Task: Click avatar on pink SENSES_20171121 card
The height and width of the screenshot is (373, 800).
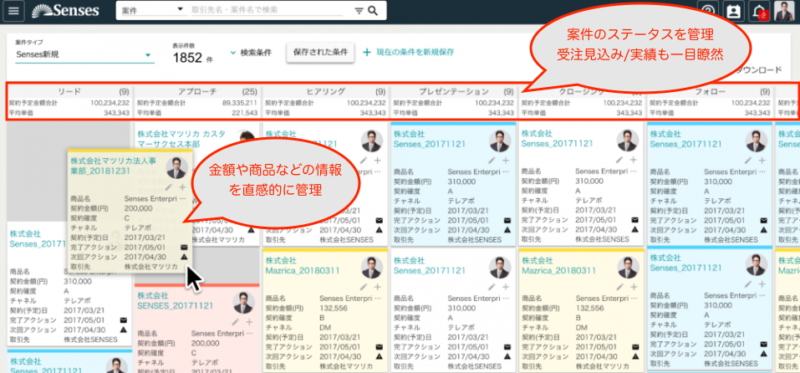Action: click(244, 303)
